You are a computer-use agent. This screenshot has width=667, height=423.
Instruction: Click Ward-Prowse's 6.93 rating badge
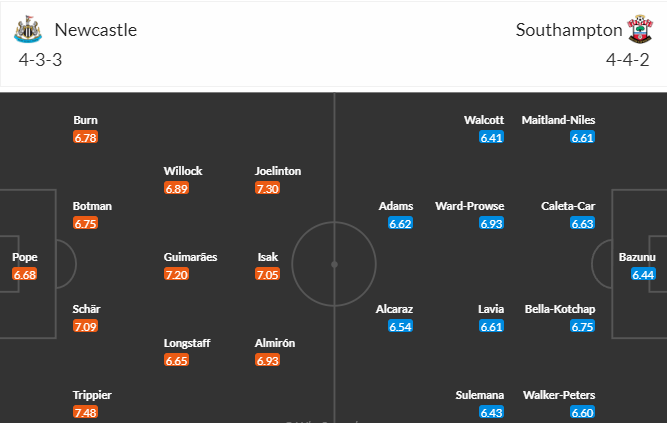coord(491,223)
